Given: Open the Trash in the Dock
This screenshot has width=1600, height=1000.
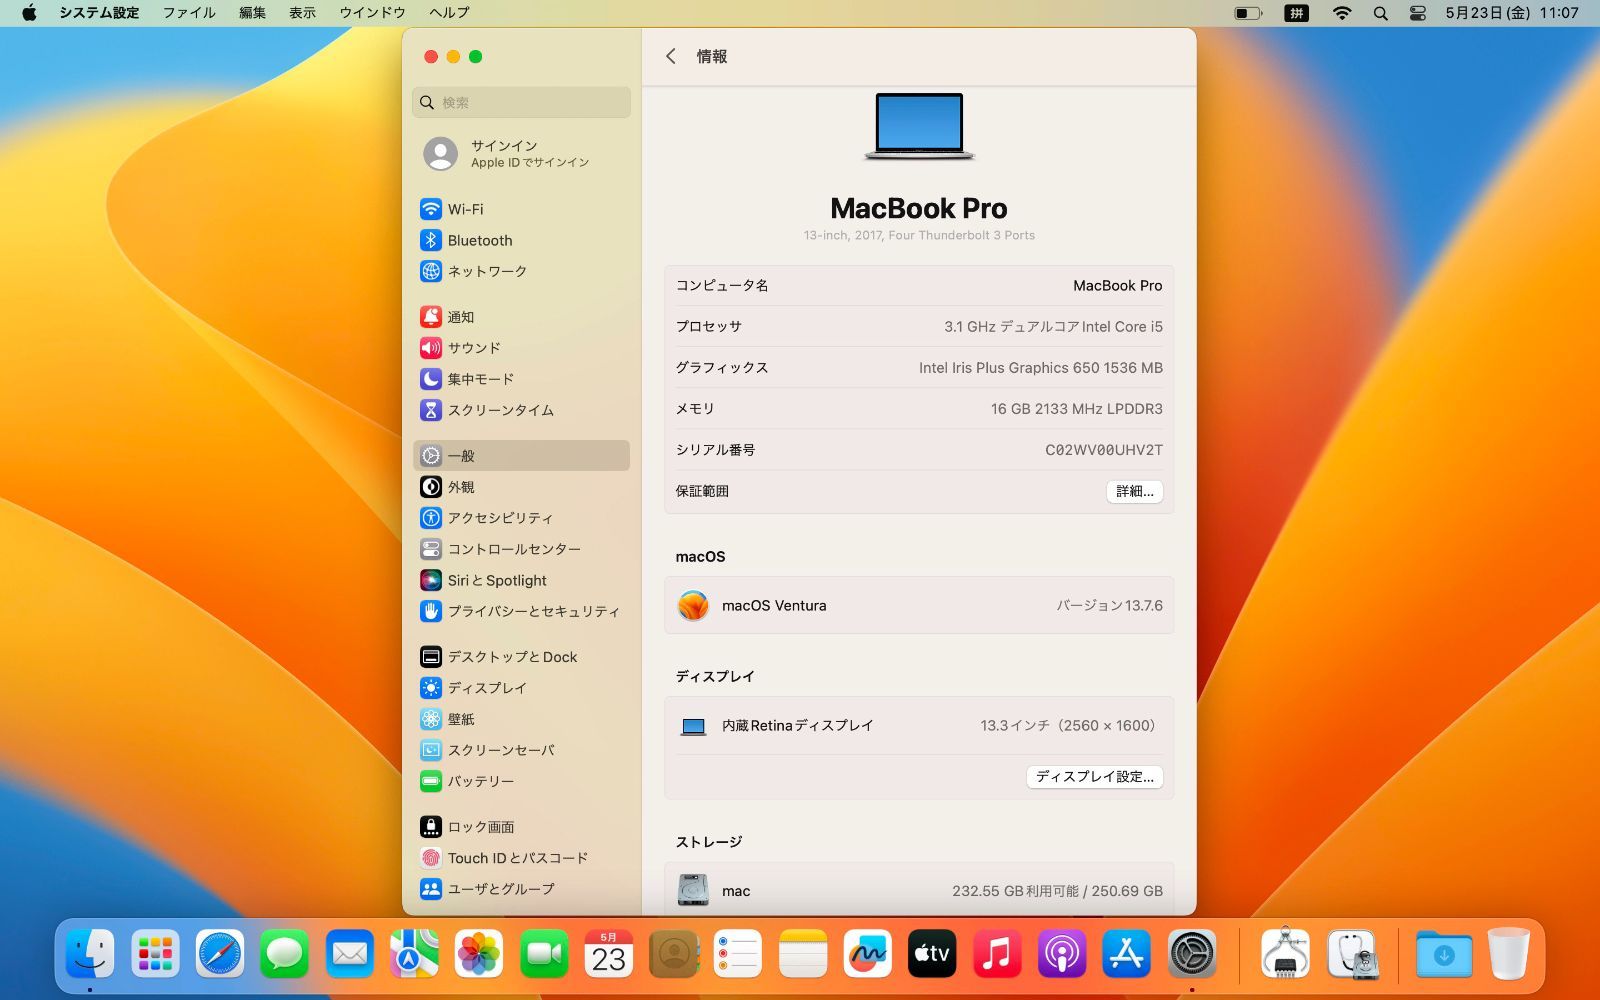Looking at the screenshot, I should (1509, 954).
